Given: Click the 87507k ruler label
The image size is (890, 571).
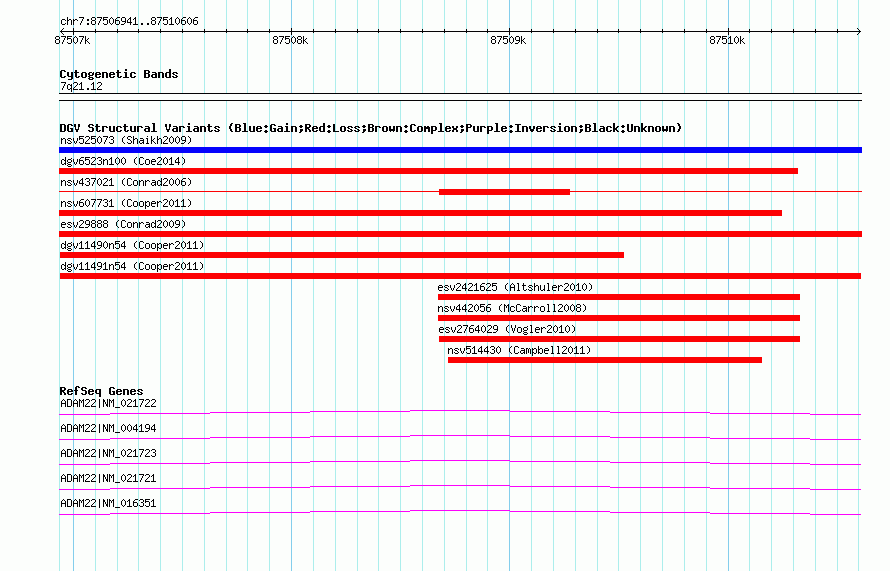Looking at the screenshot, I should click(72, 40).
